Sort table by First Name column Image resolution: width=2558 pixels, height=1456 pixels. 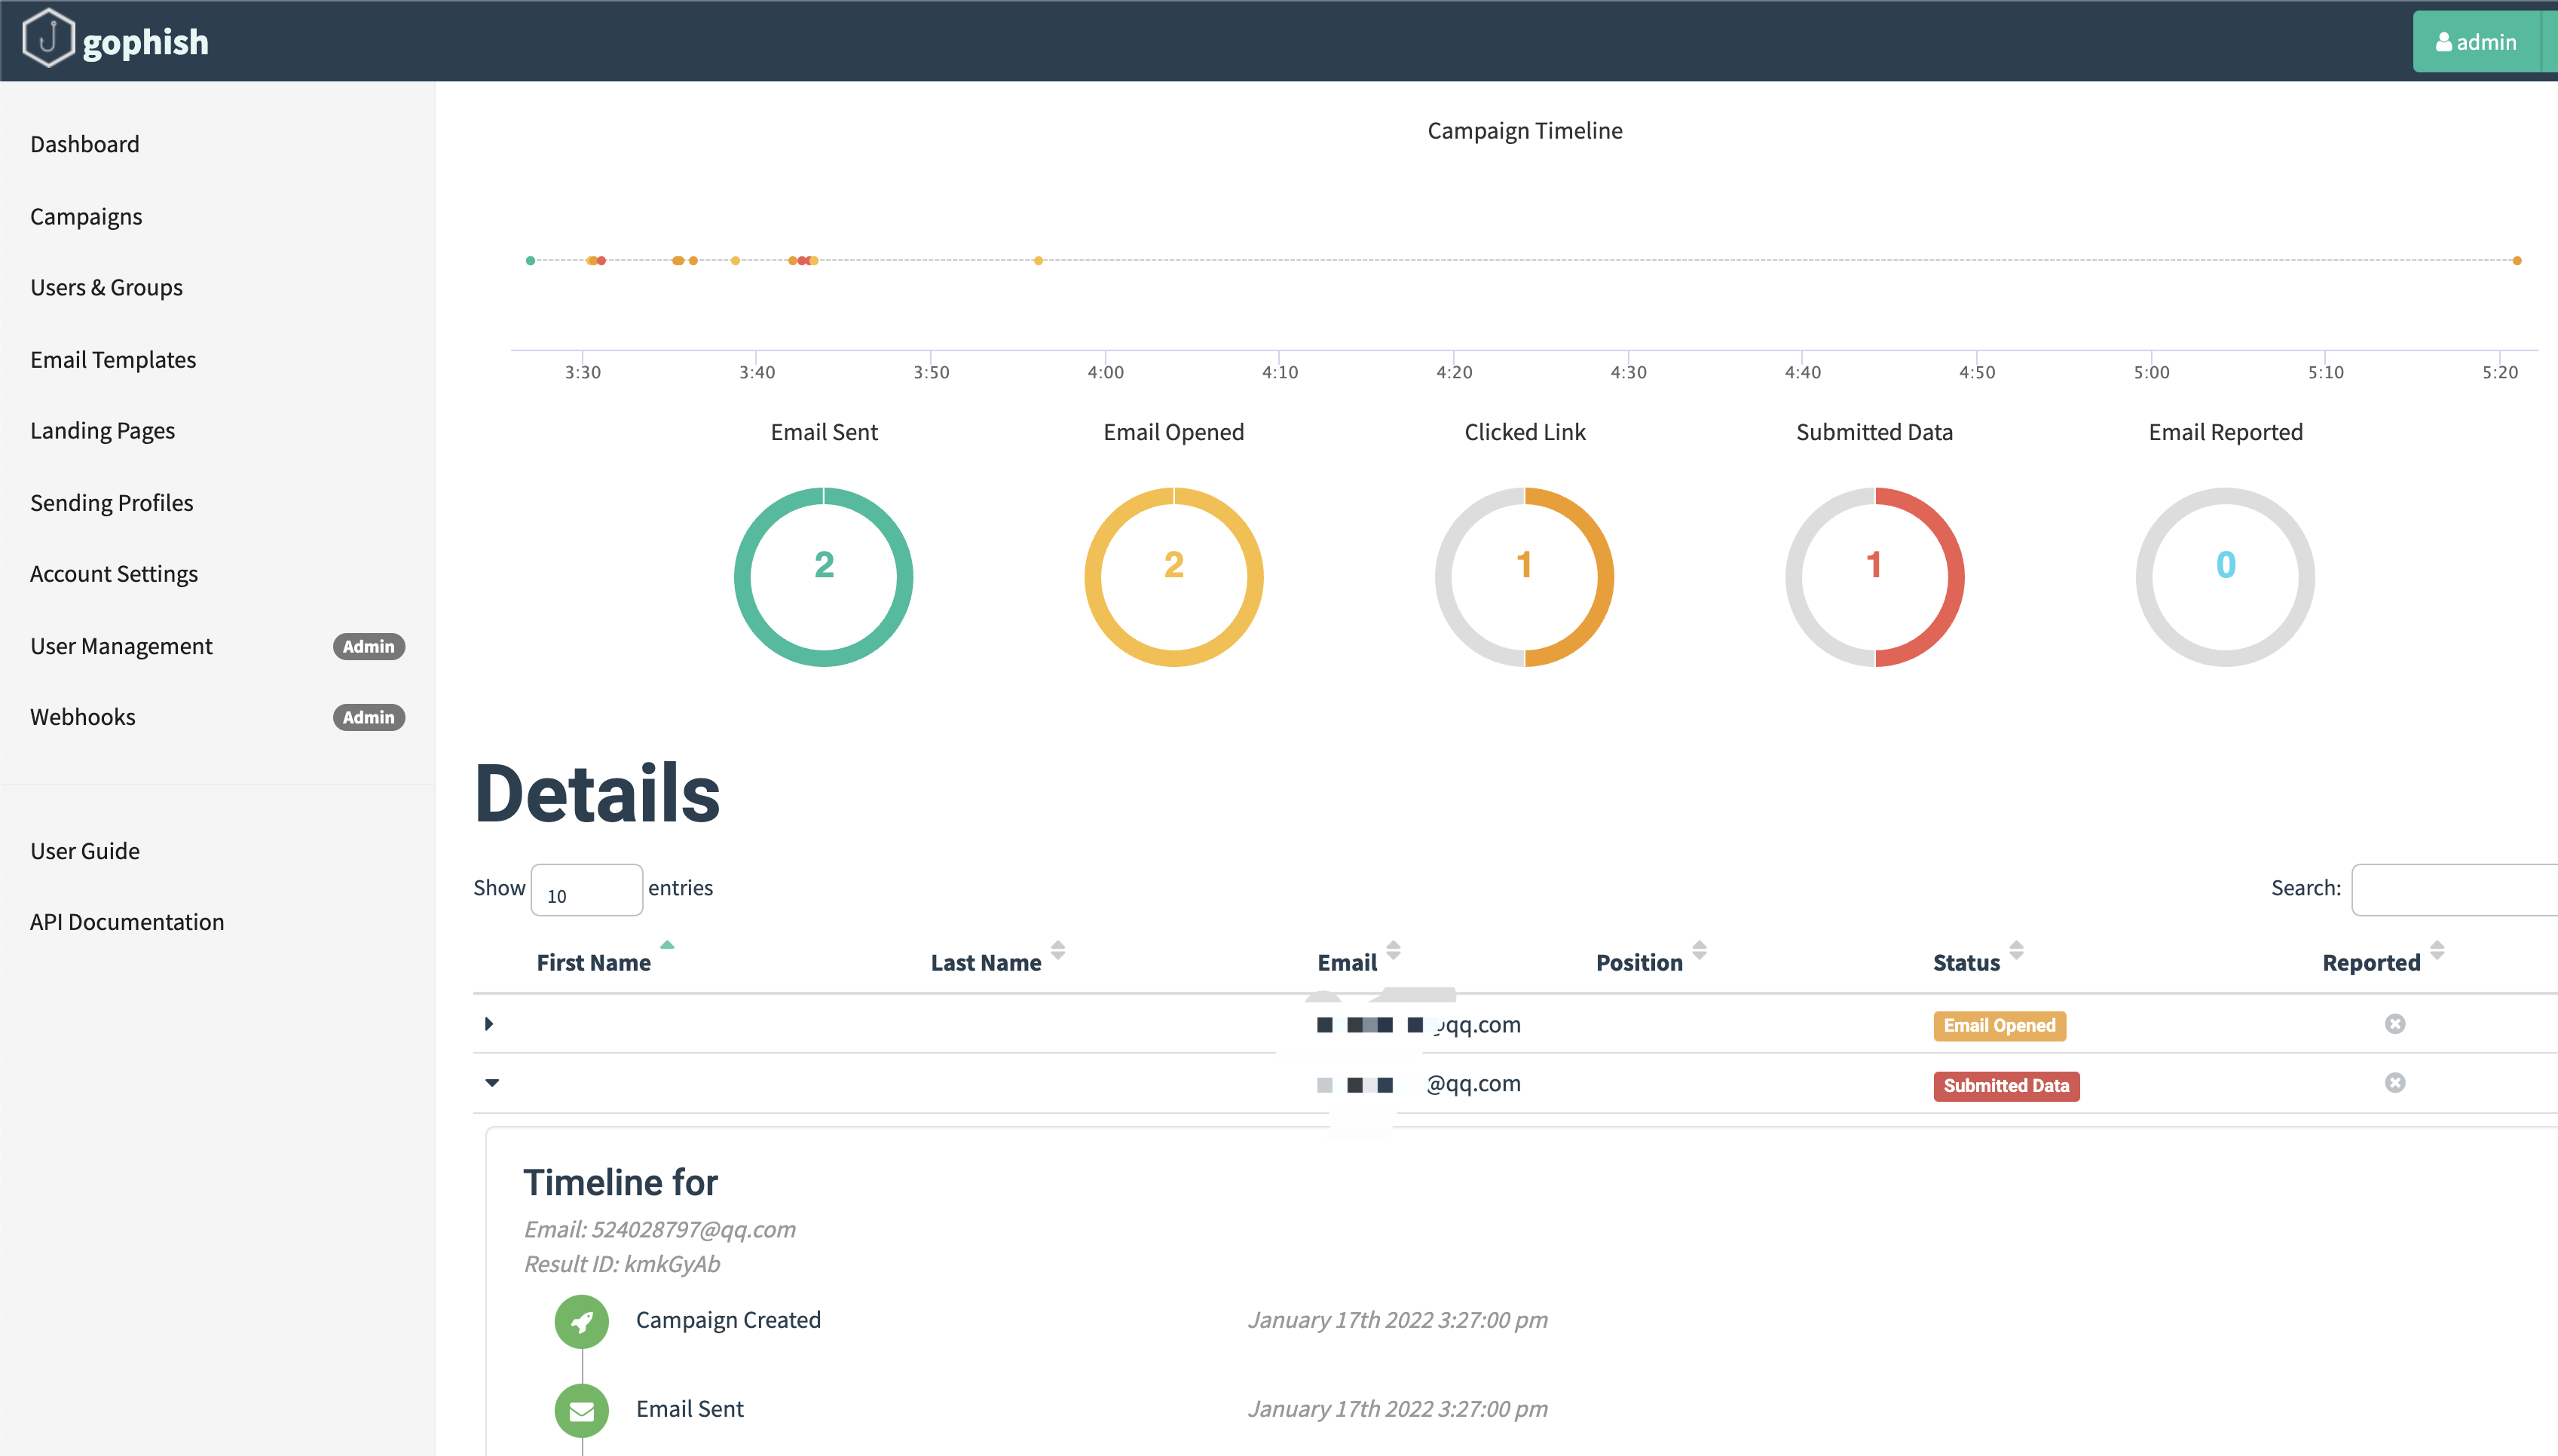(594, 962)
